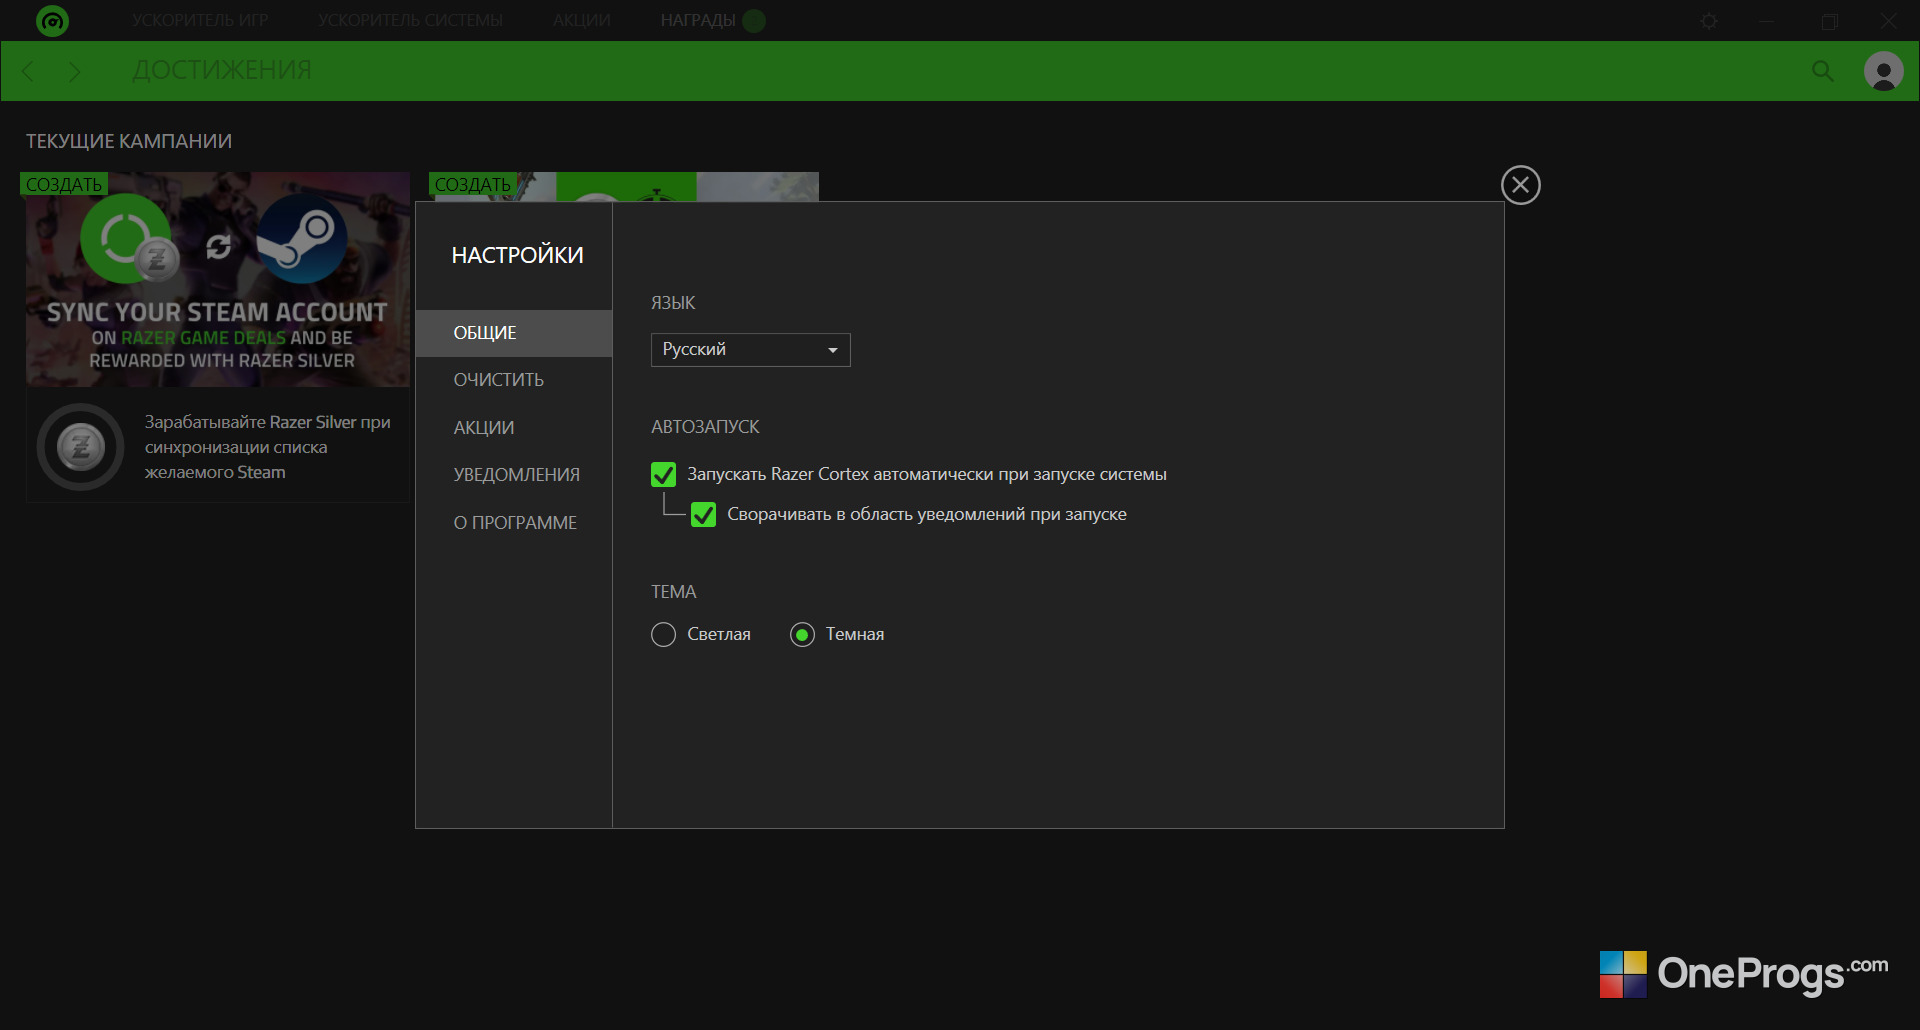1920x1030 pixels.
Task: Select the Светлая theme radio button
Action: point(663,634)
